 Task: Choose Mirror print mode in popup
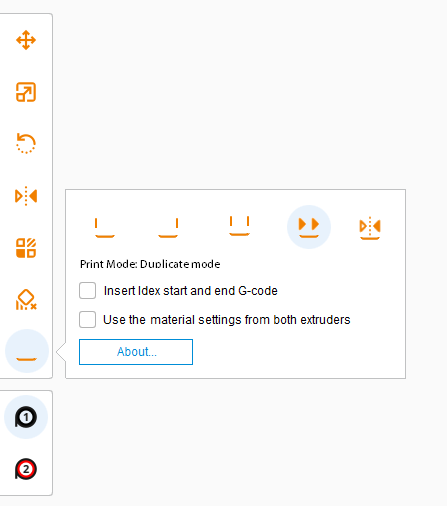point(370,228)
